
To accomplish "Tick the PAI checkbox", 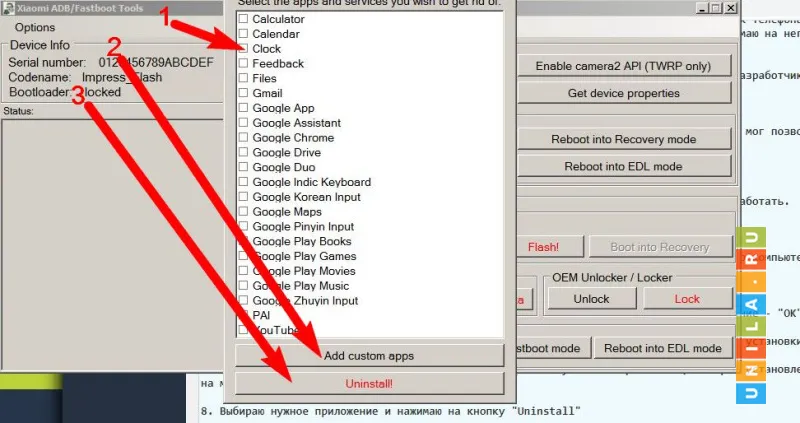I will pos(244,315).
